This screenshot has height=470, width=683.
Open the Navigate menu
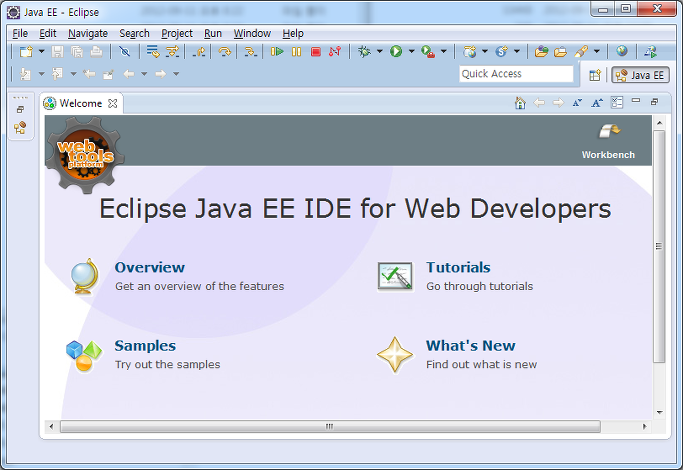pyautogui.click(x=88, y=33)
